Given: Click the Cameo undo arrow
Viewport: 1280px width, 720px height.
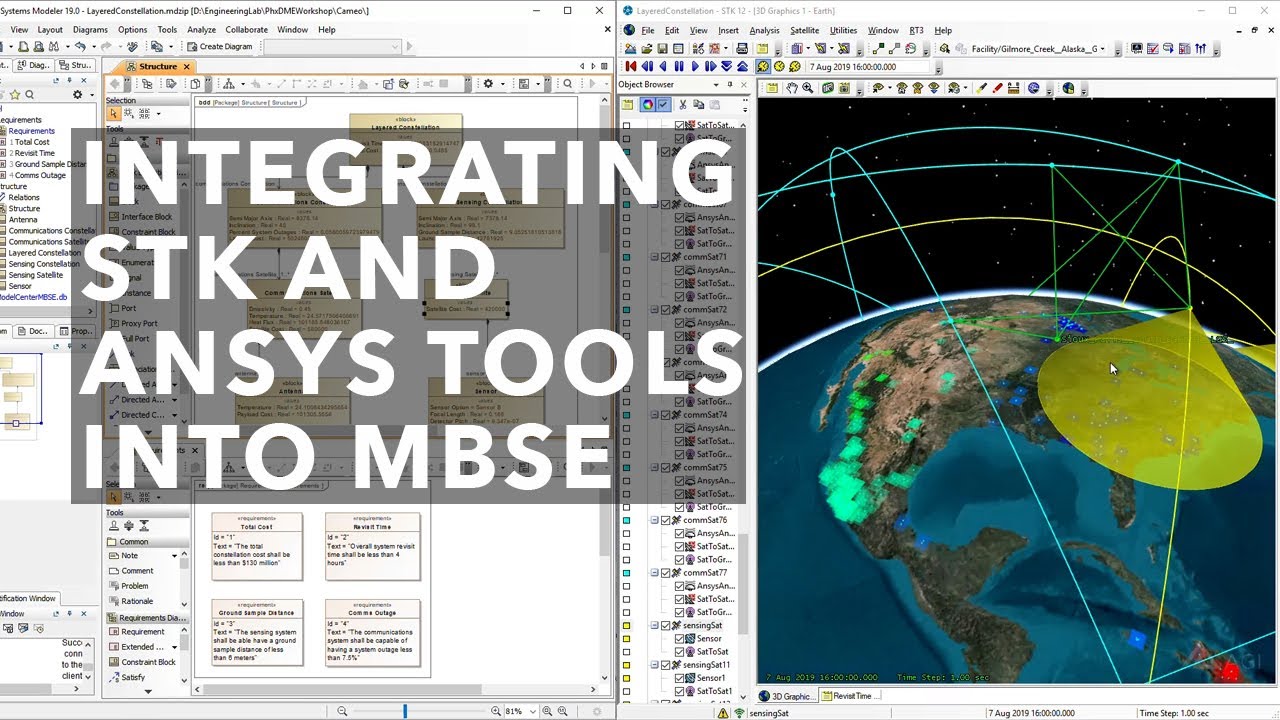Looking at the screenshot, I should coord(80,46).
